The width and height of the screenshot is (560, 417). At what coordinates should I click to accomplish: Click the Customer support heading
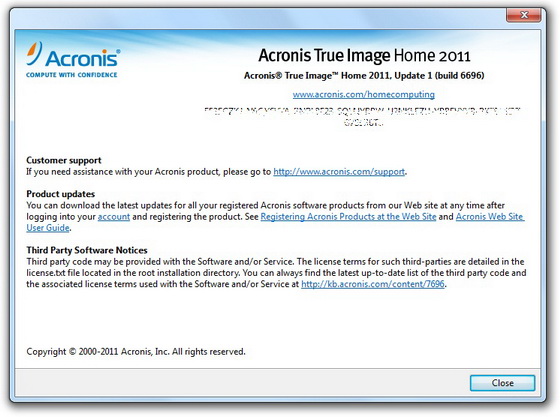[64, 160]
